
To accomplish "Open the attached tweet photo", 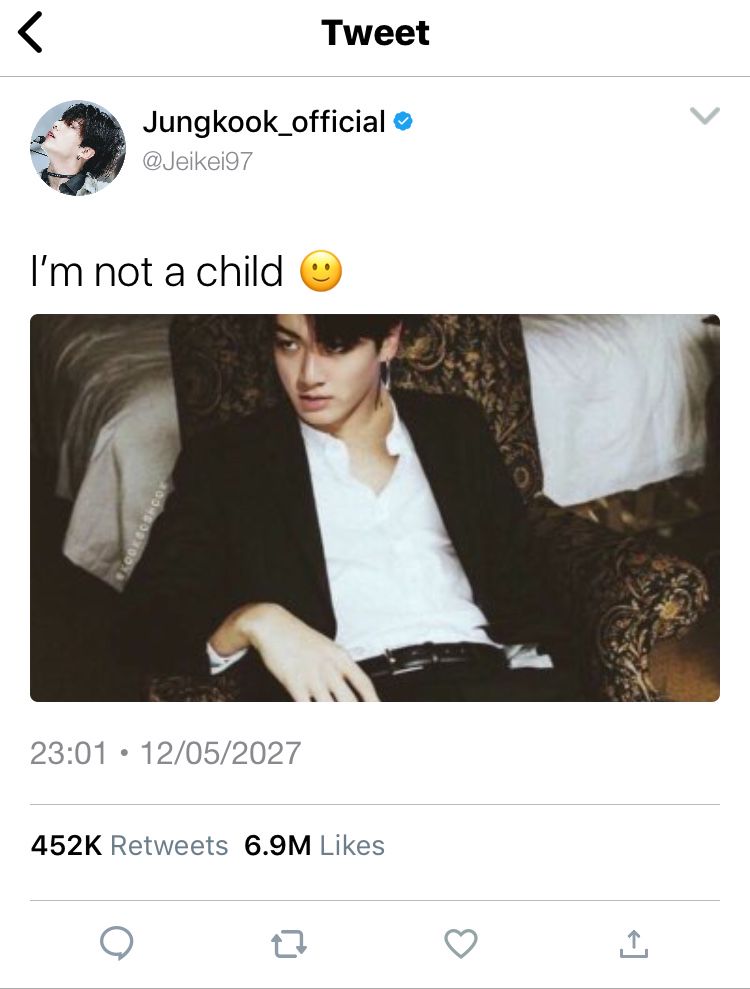I will click(x=375, y=508).
